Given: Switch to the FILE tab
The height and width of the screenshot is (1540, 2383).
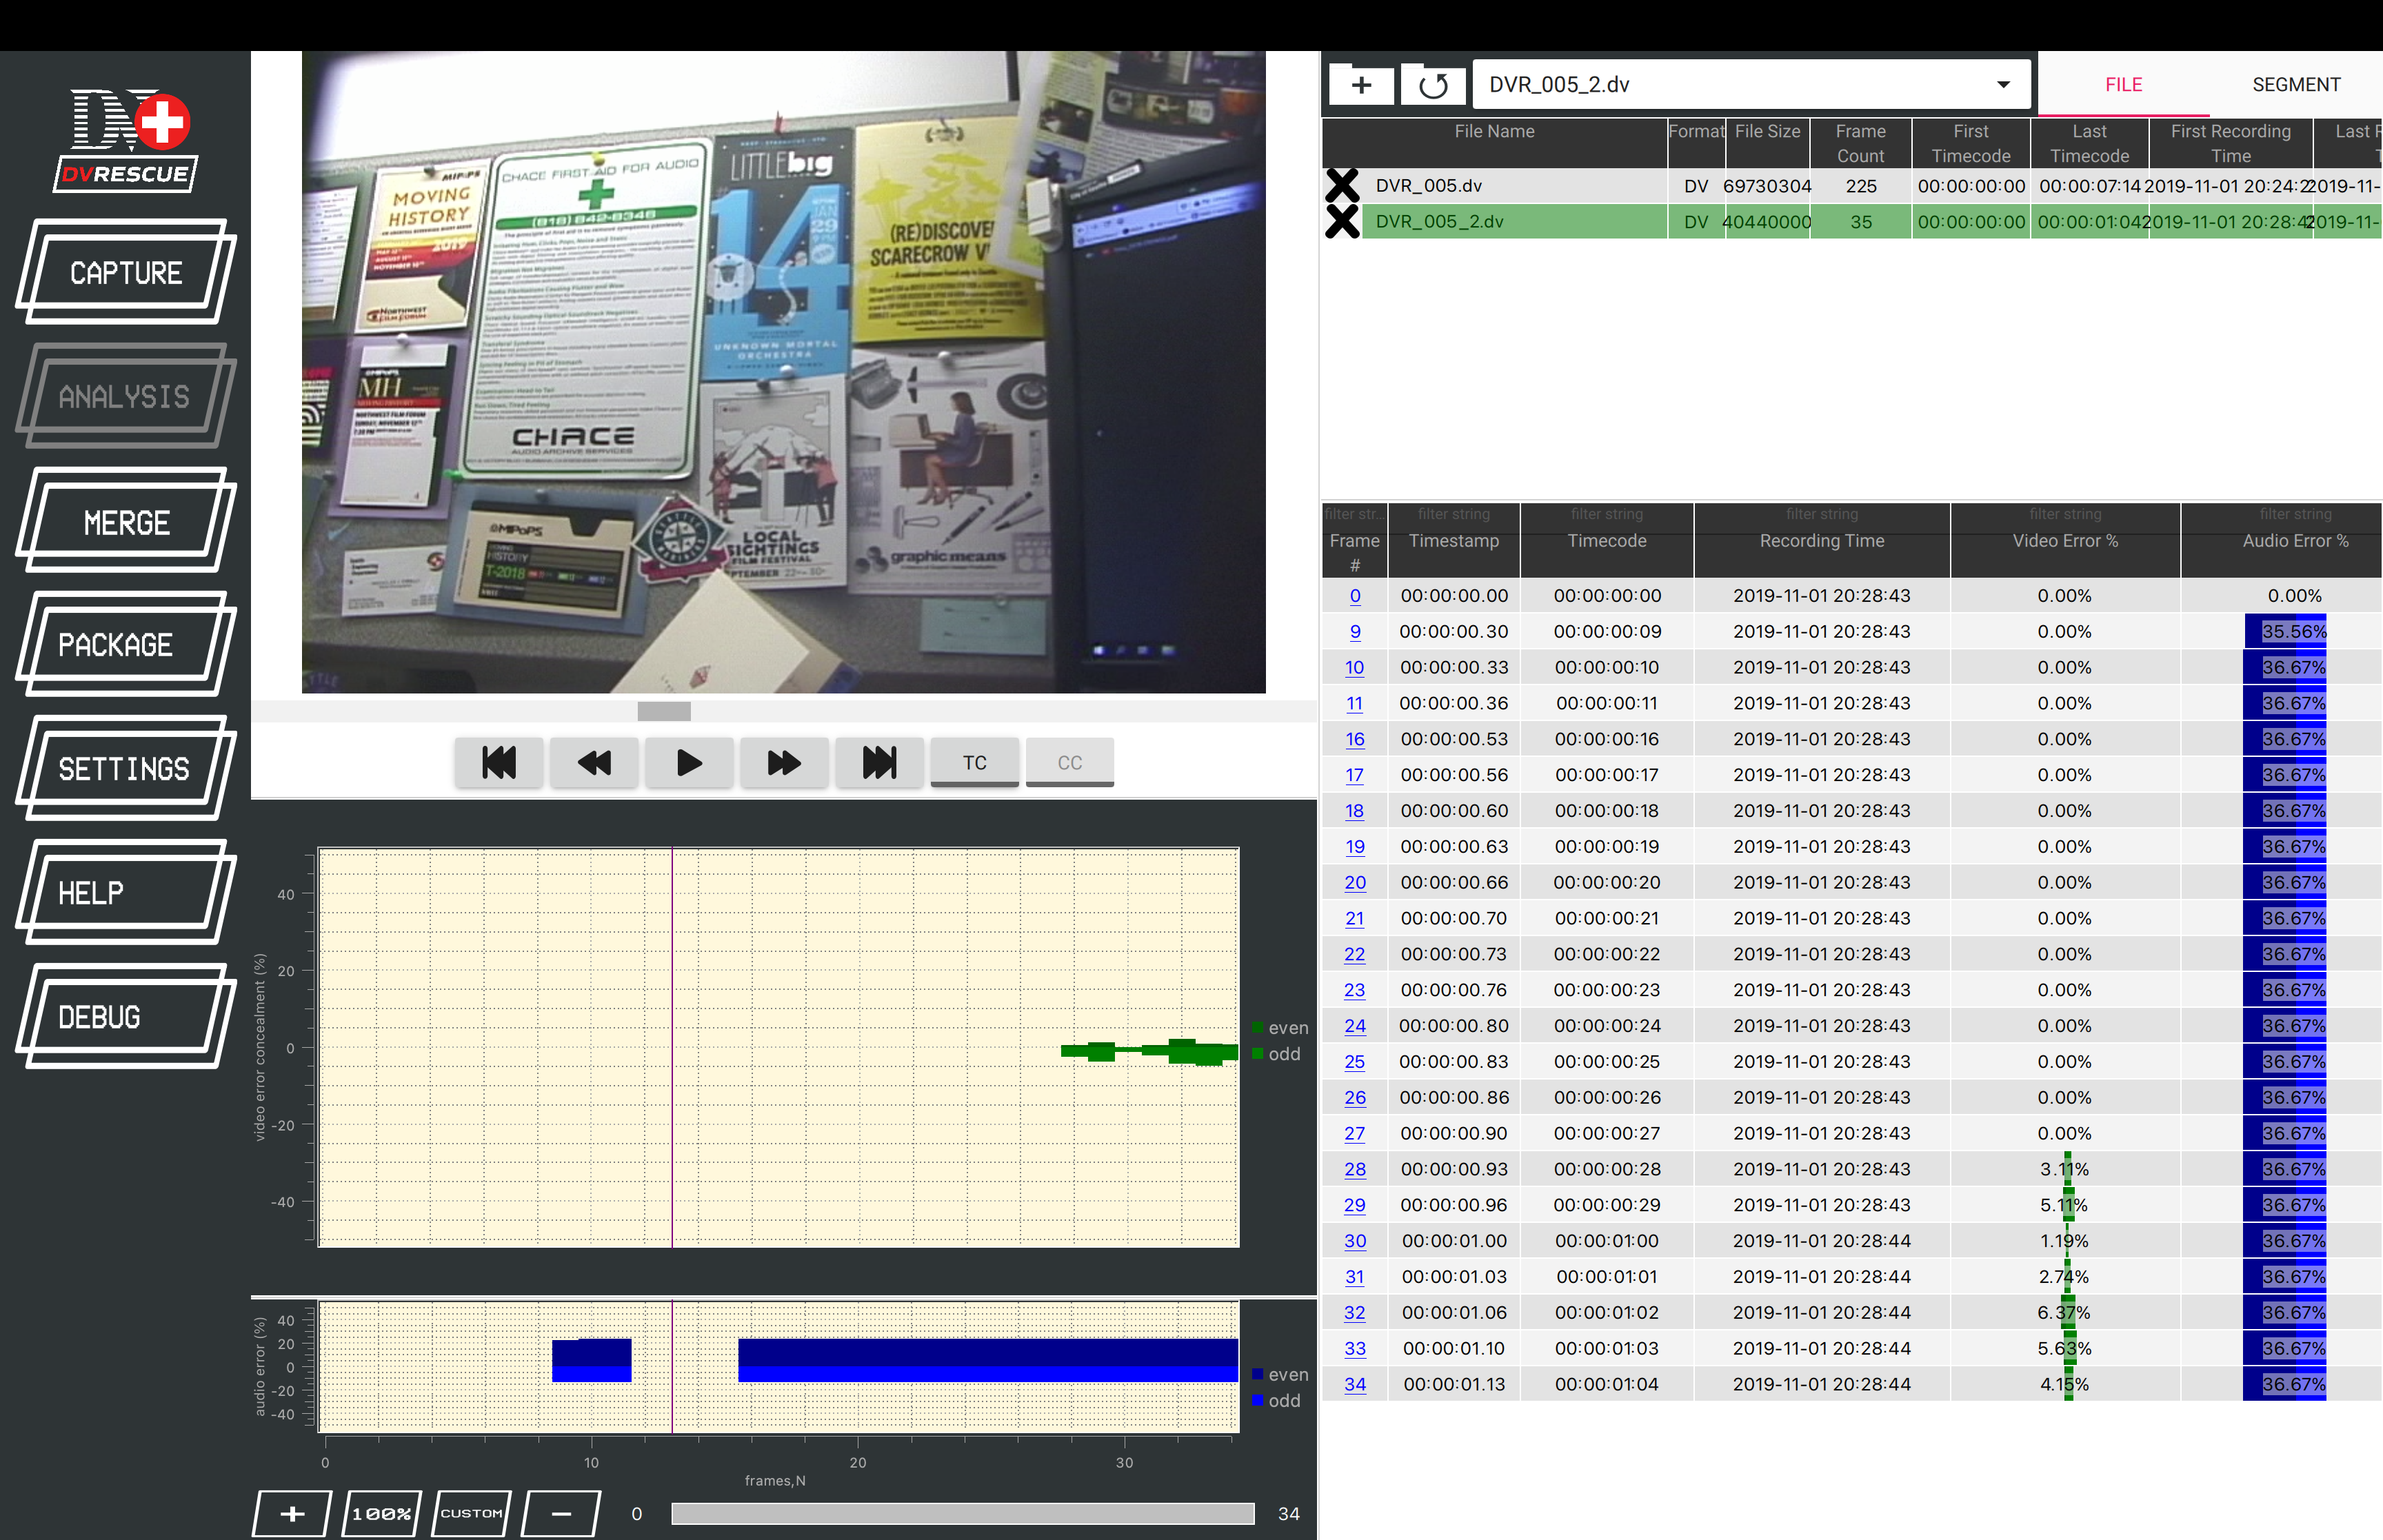Looking at the screenshot, I should (2123, 84).
